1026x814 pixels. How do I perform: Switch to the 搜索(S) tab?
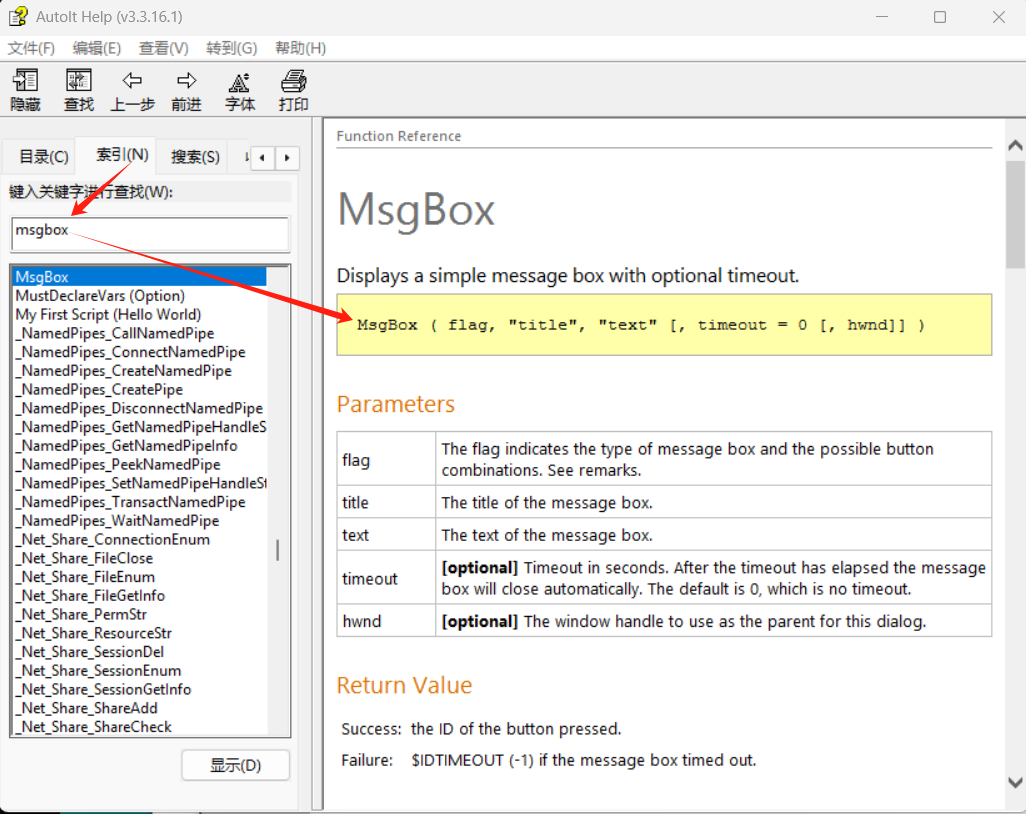pyautogui.click(x=195, y=157)
